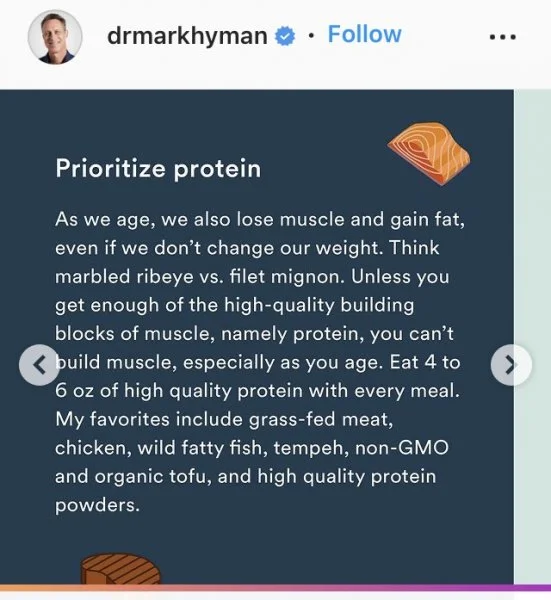The image size is (551, 600).
Task: Click the drmarkhyman username
Action: (x=187, y=36)
